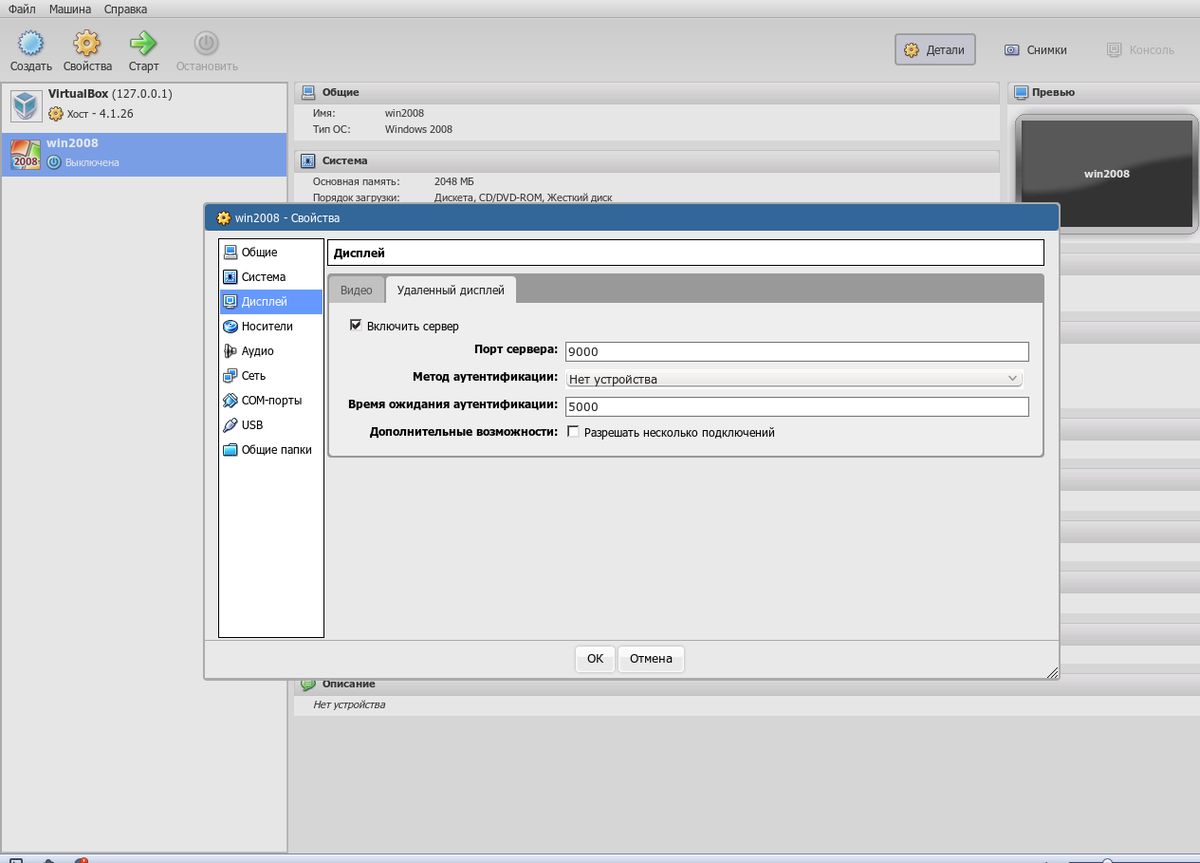This screenshot has width=1200, height=863.
Task: Select Аудио speaker icon in sidebar
Action: [231, 351]
